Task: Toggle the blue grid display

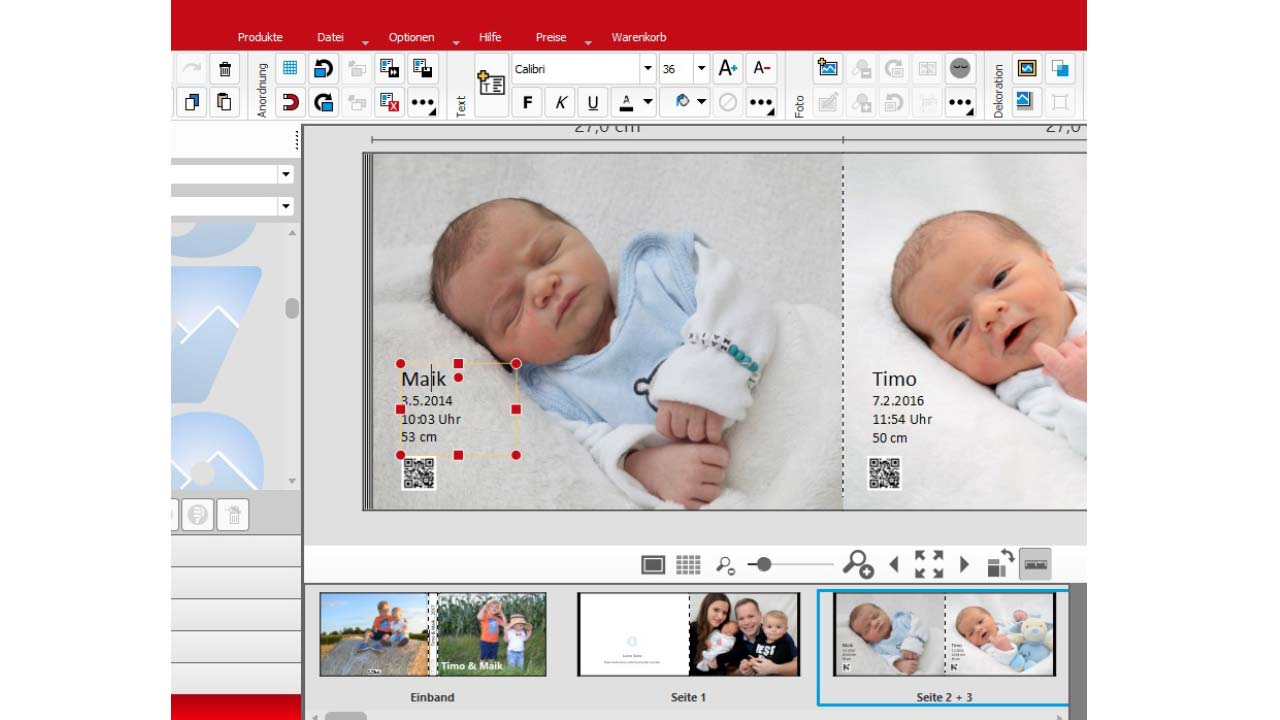Action: click(290, 68)
